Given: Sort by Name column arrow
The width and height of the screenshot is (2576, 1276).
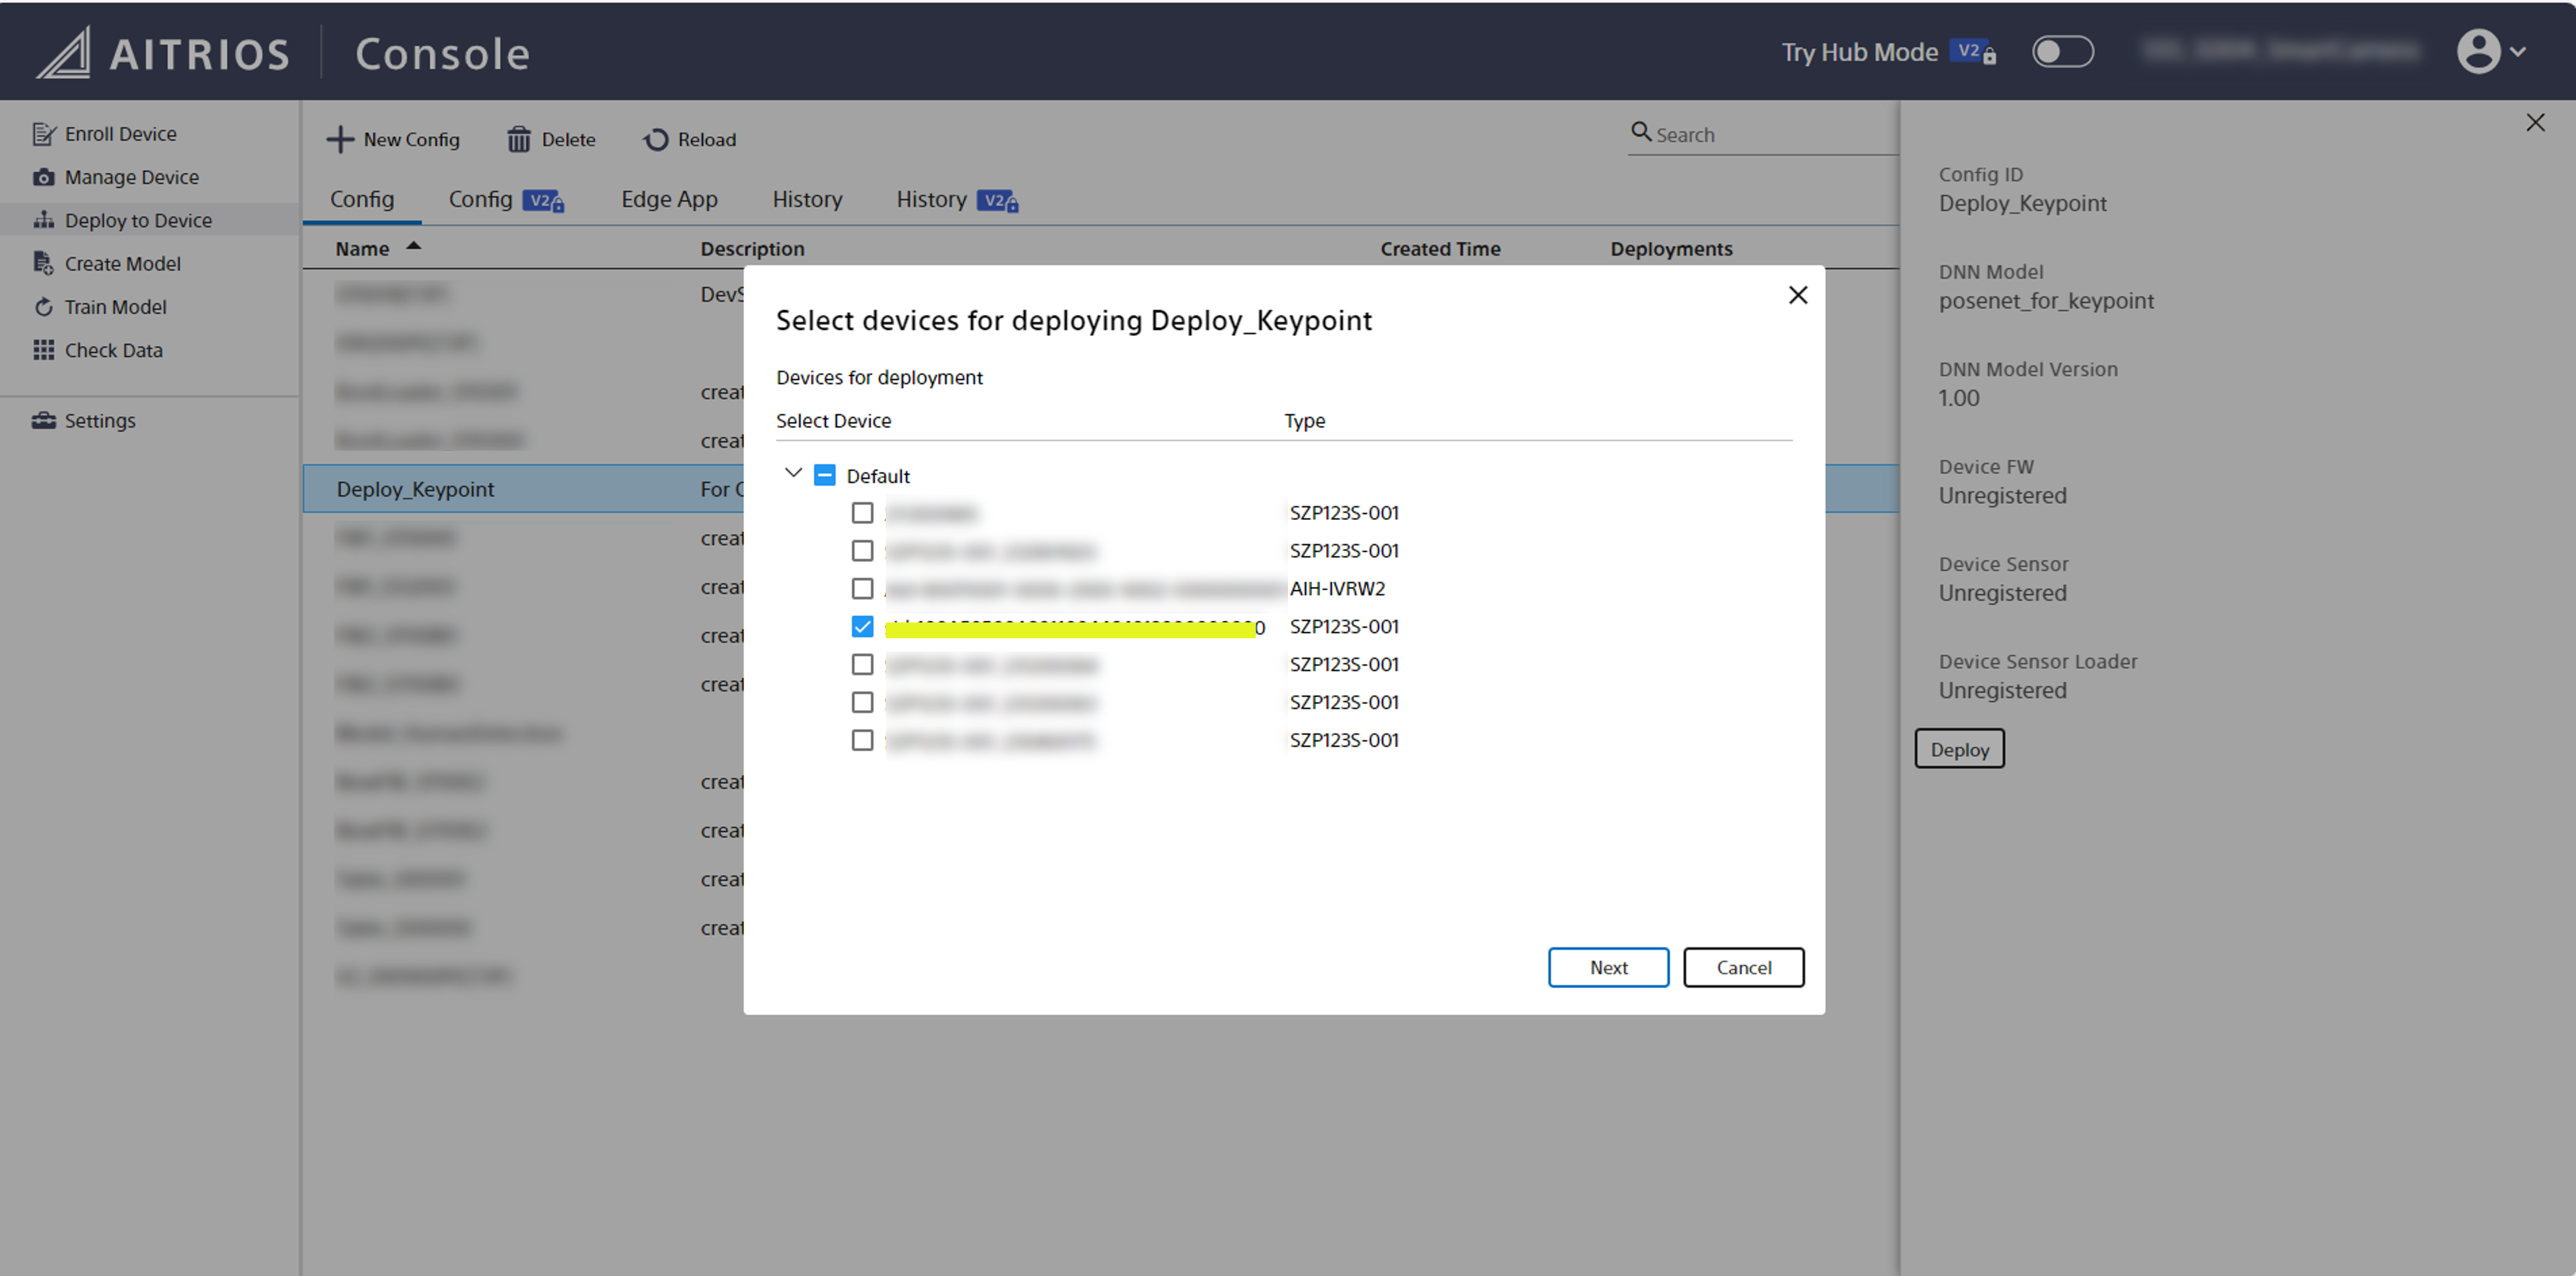Looking at the screenshot, I should [x=413, y=246].
